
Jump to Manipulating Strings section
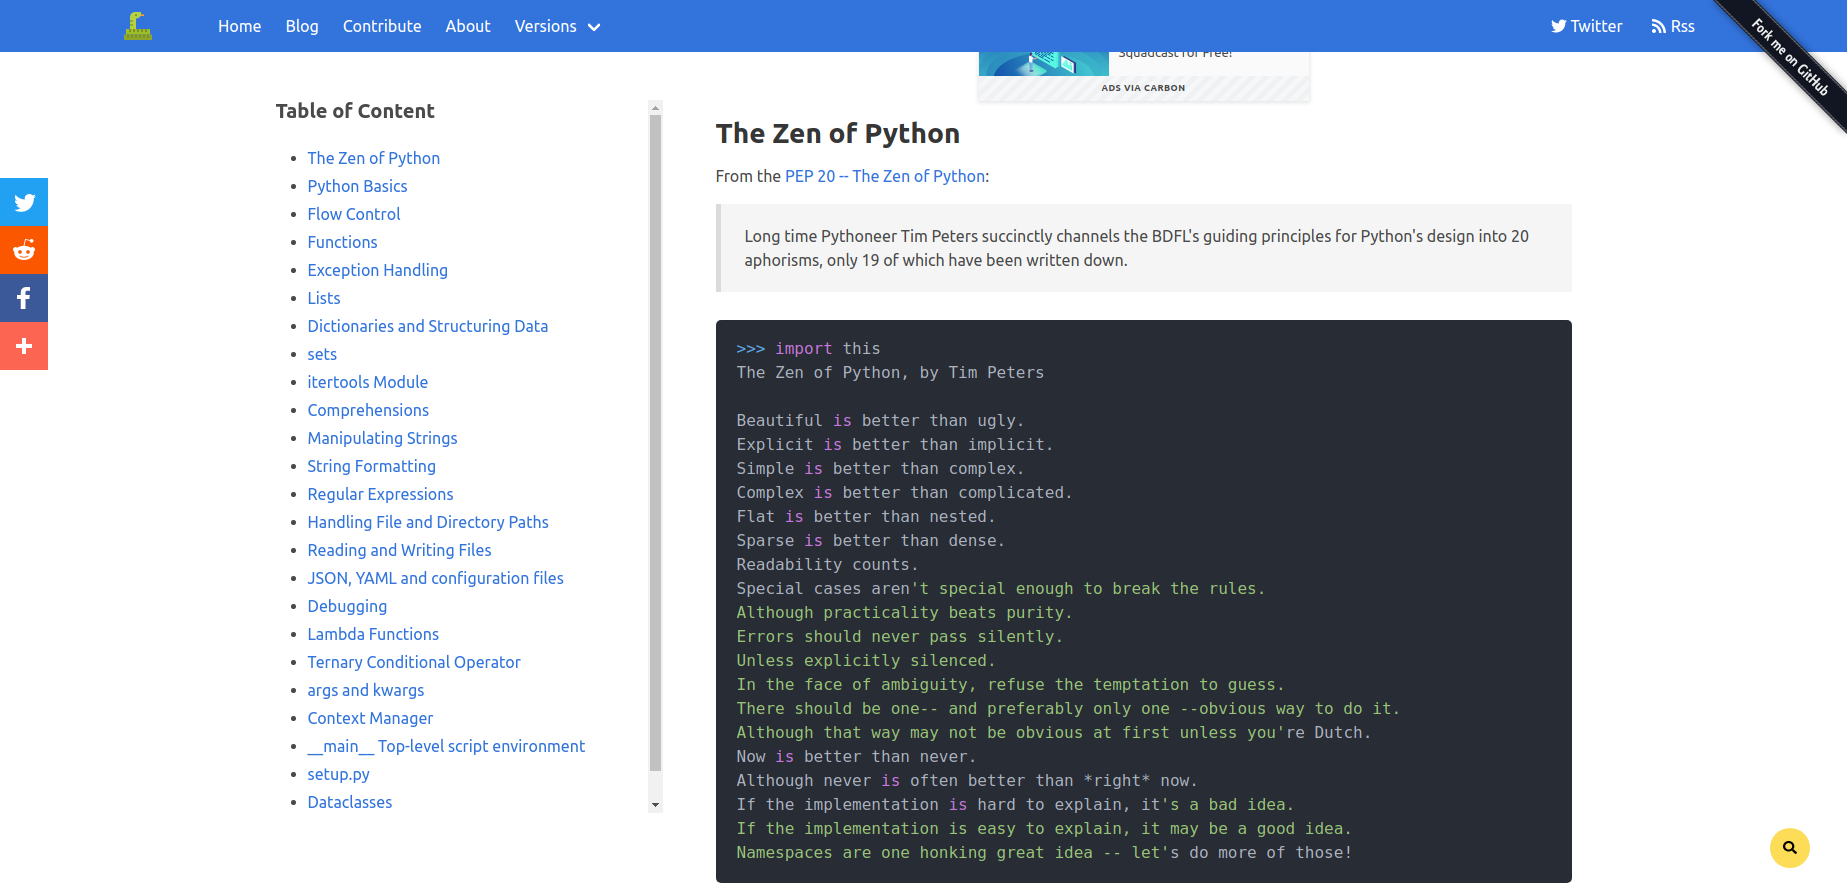point(382,438)
